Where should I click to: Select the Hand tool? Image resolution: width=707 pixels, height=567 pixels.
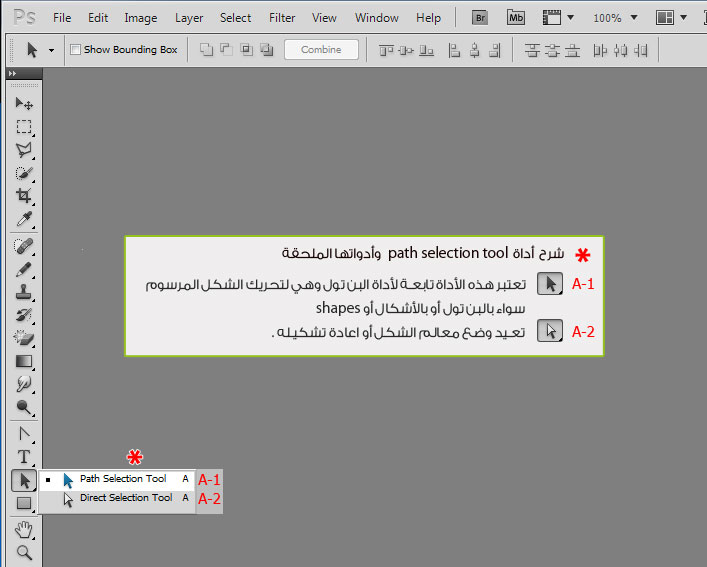24,530
